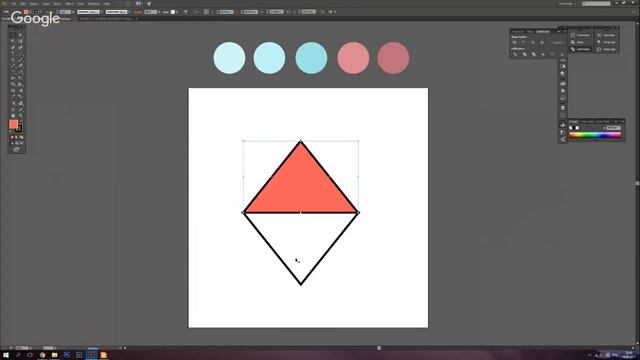Click the Task View taskbar icon
Screen dimensions: 640x360
[x=30, y=355]
